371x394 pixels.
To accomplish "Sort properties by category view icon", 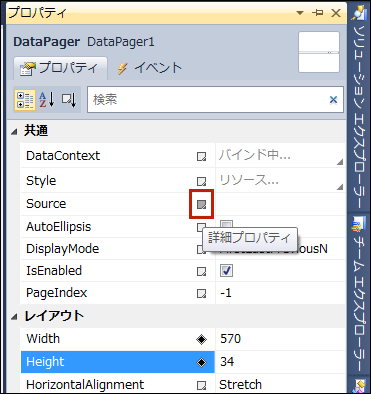I will pyautogui.click(x=25, y=100).
